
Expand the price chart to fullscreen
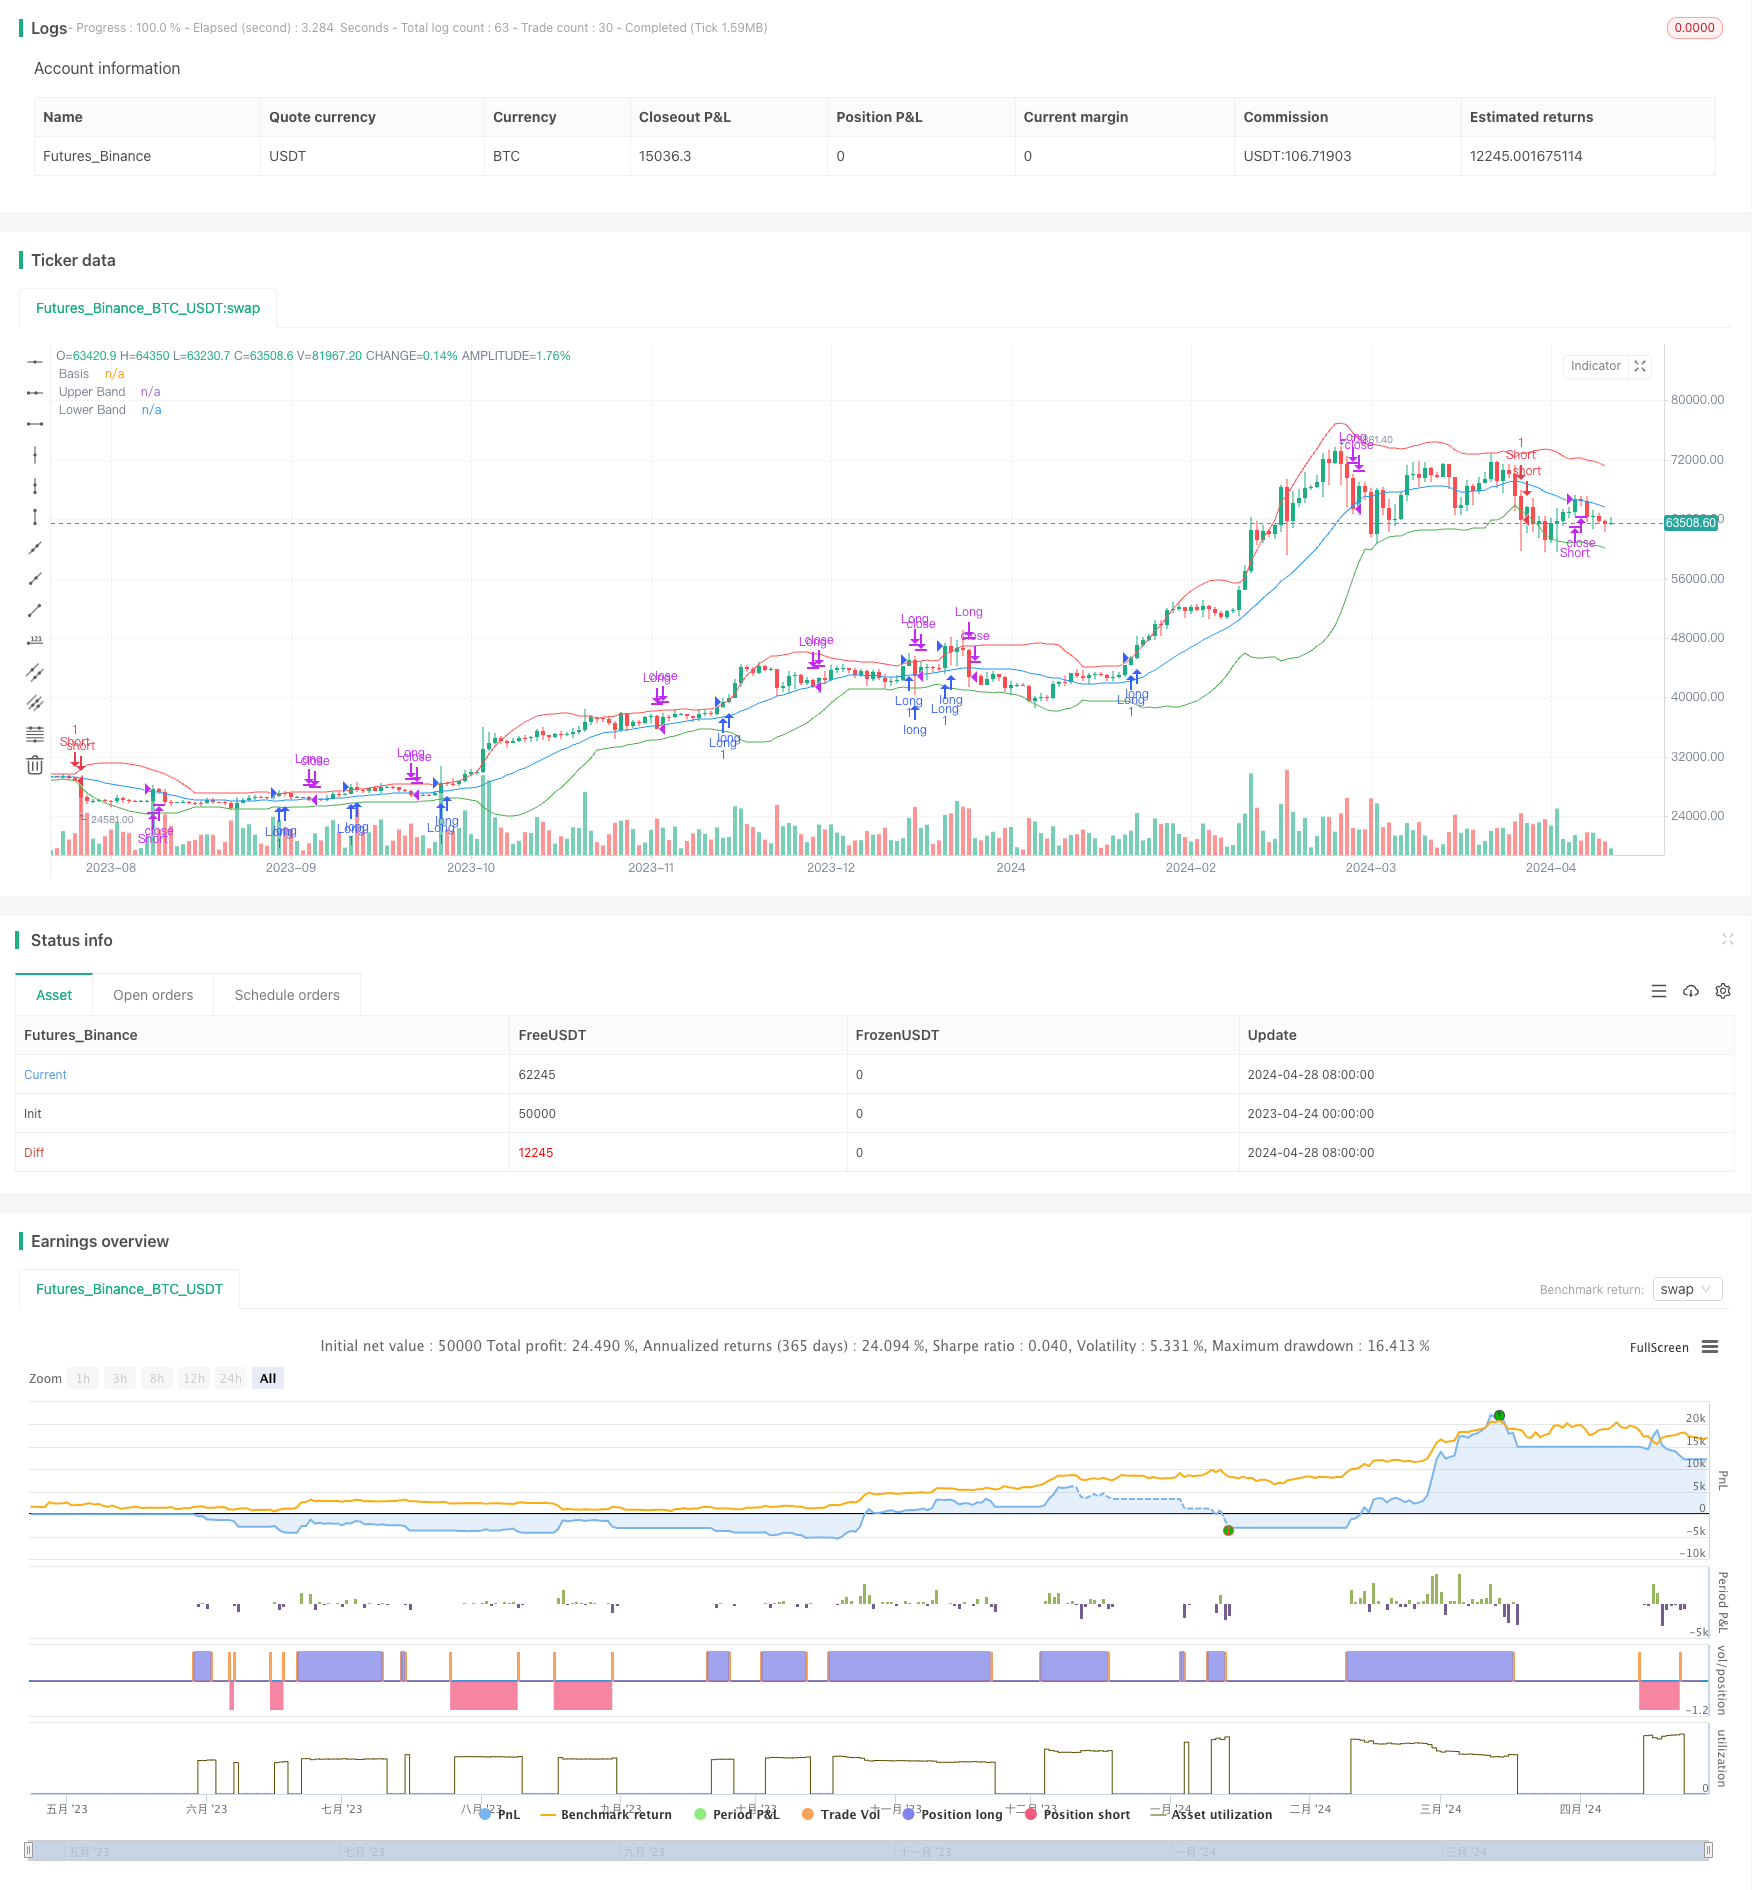[x=1640, y=366]
